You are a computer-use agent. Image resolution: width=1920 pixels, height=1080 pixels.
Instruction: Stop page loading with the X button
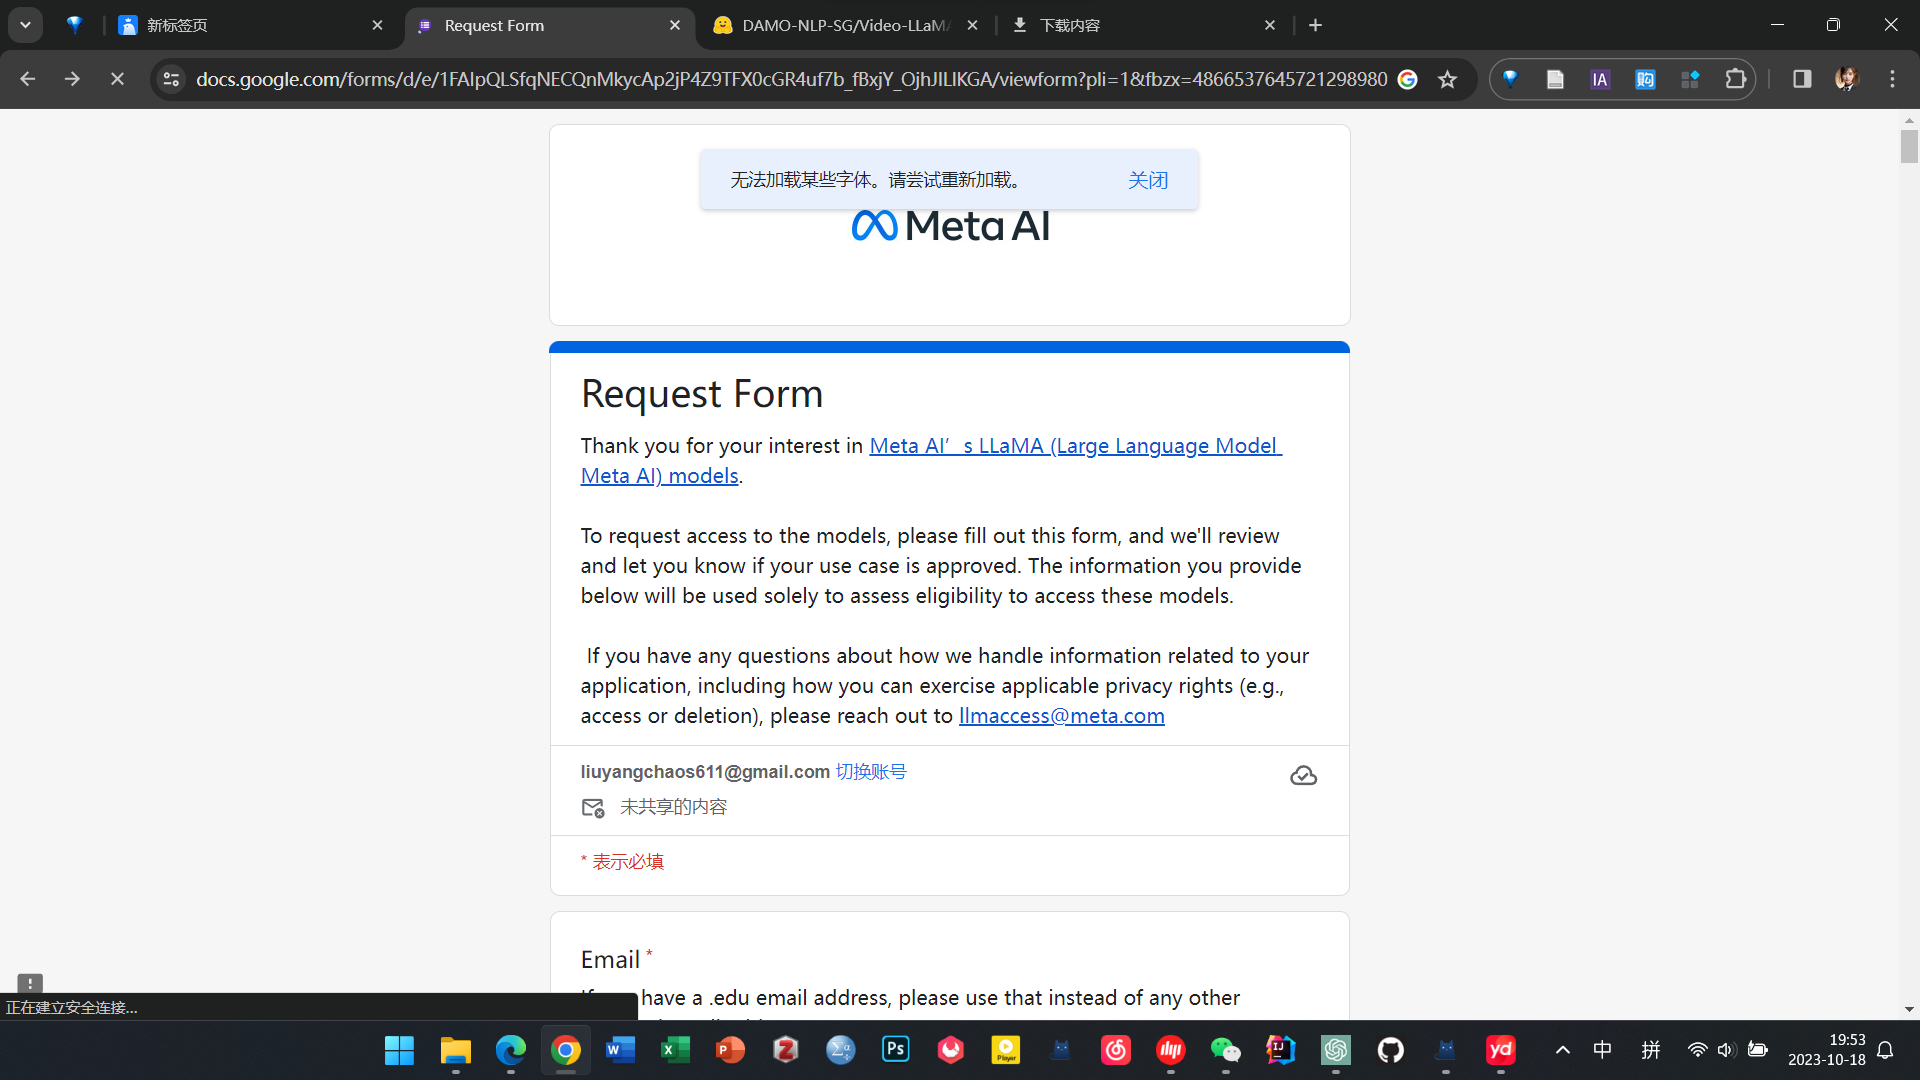pyautogui.click(x=117, y=79)
